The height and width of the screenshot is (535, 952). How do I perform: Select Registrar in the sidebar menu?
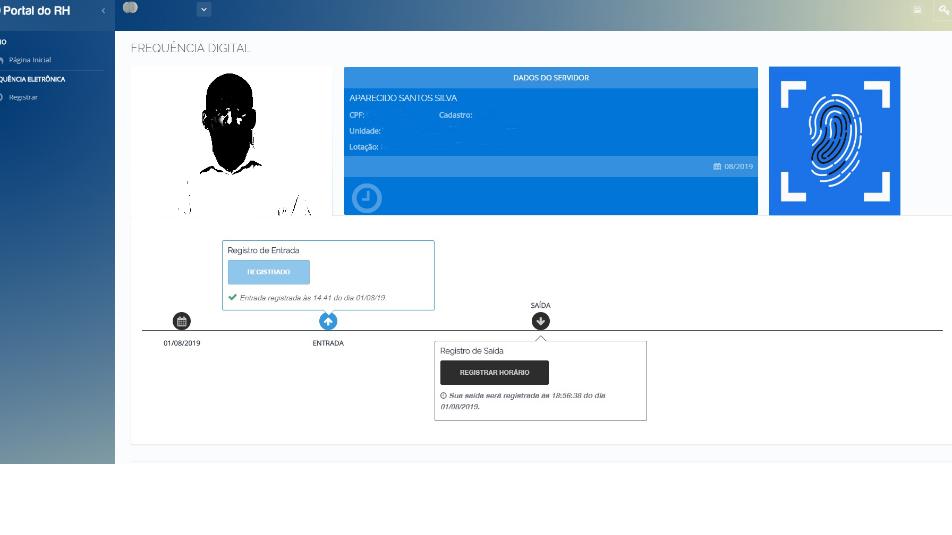click(23, 97)
